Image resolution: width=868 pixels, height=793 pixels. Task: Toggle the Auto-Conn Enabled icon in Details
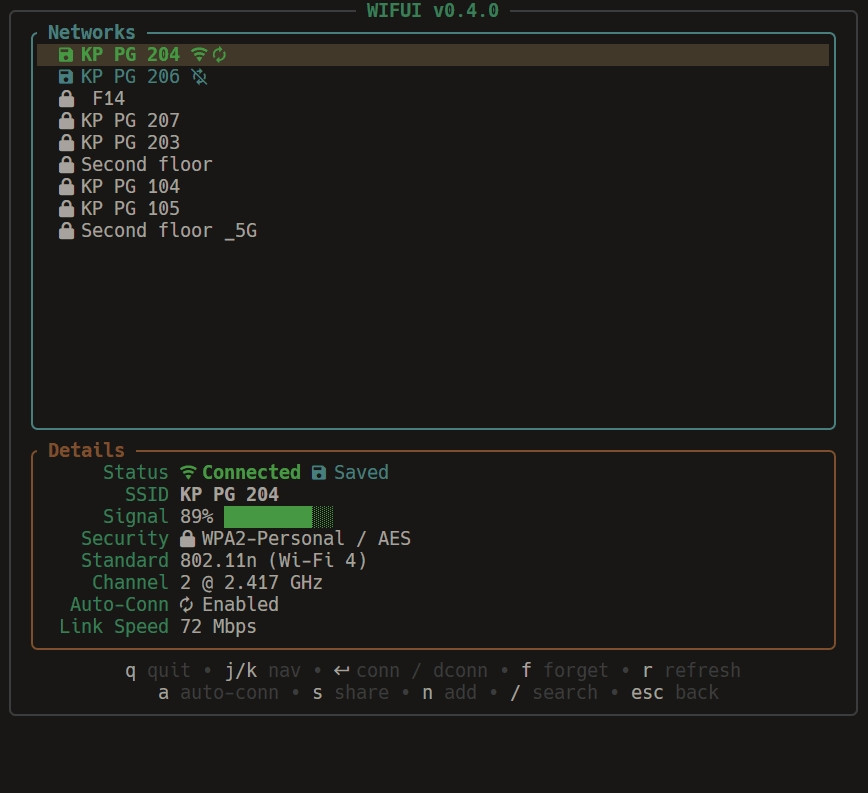[187, 605]
